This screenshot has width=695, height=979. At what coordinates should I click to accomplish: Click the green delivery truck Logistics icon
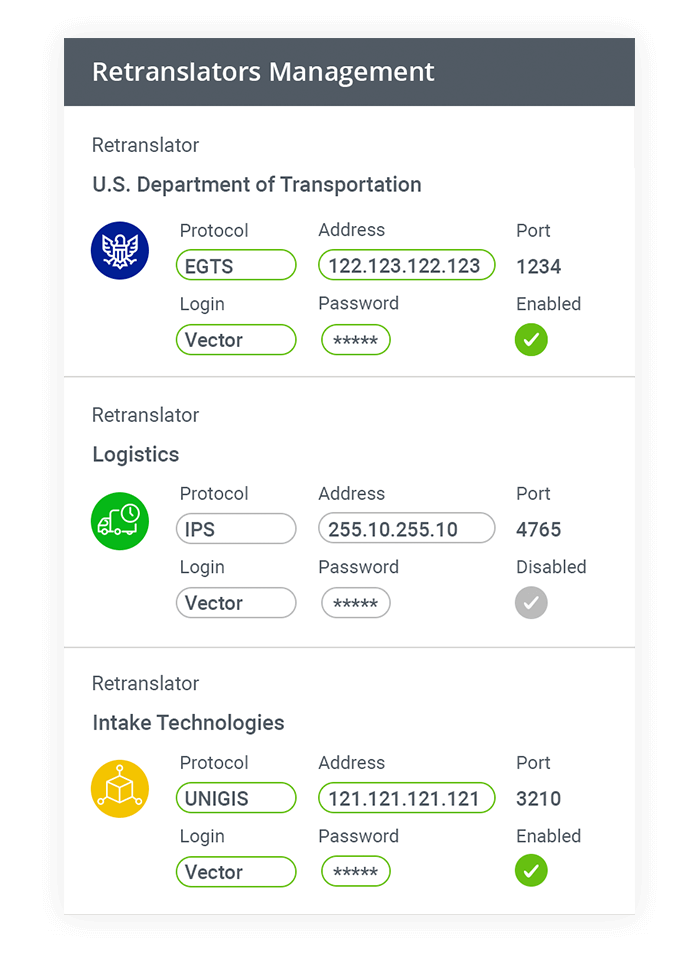click(x=120, y=521)
